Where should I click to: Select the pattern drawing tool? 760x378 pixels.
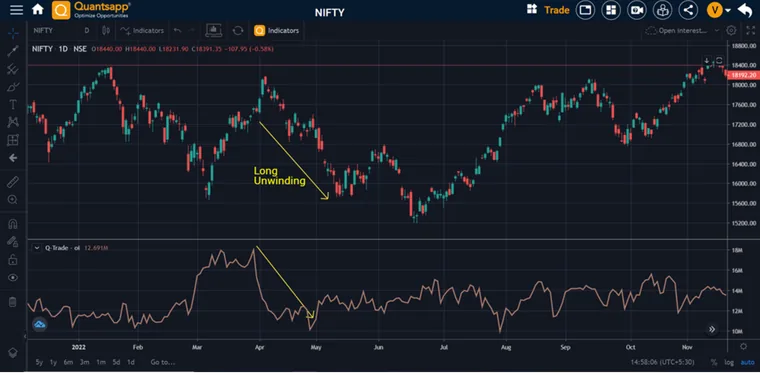point(13,122)
